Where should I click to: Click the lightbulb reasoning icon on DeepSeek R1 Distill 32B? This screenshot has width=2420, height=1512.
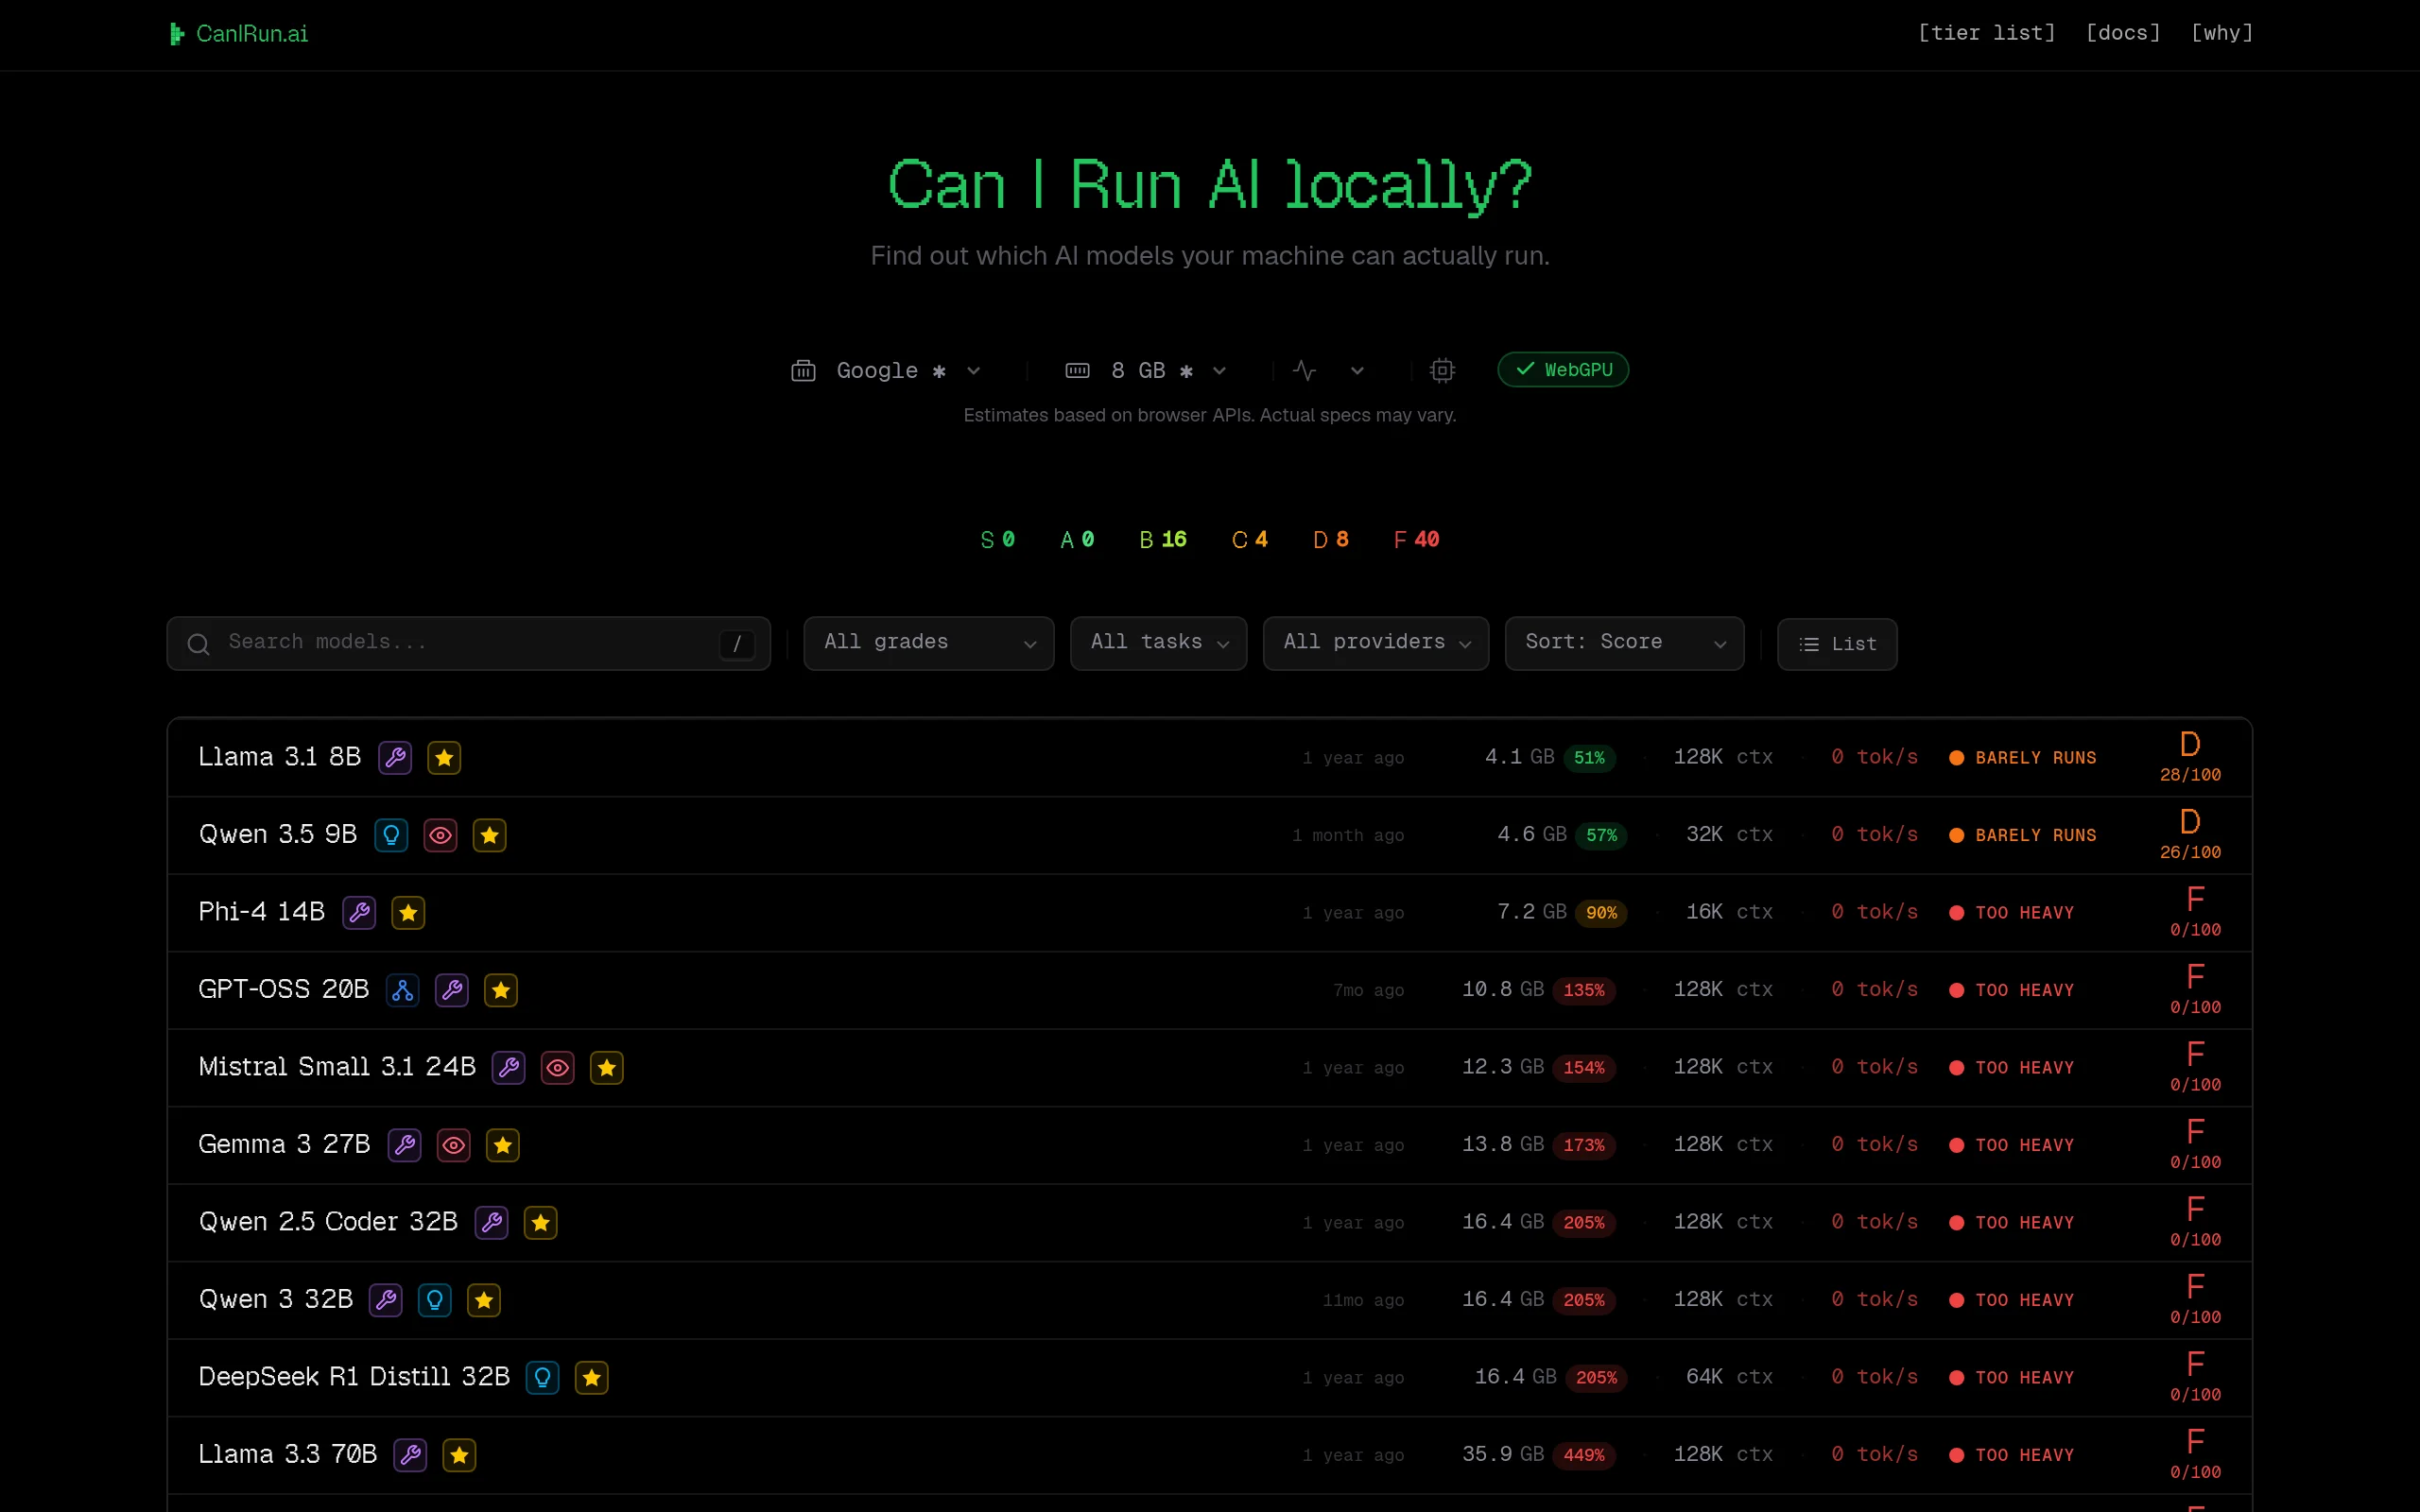pos(542,1377)
